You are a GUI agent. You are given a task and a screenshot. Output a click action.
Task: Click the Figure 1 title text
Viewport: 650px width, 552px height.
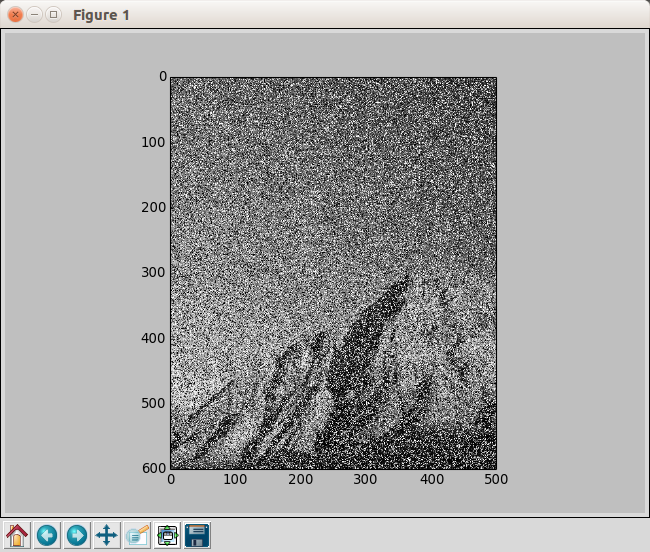click(101, 16)
